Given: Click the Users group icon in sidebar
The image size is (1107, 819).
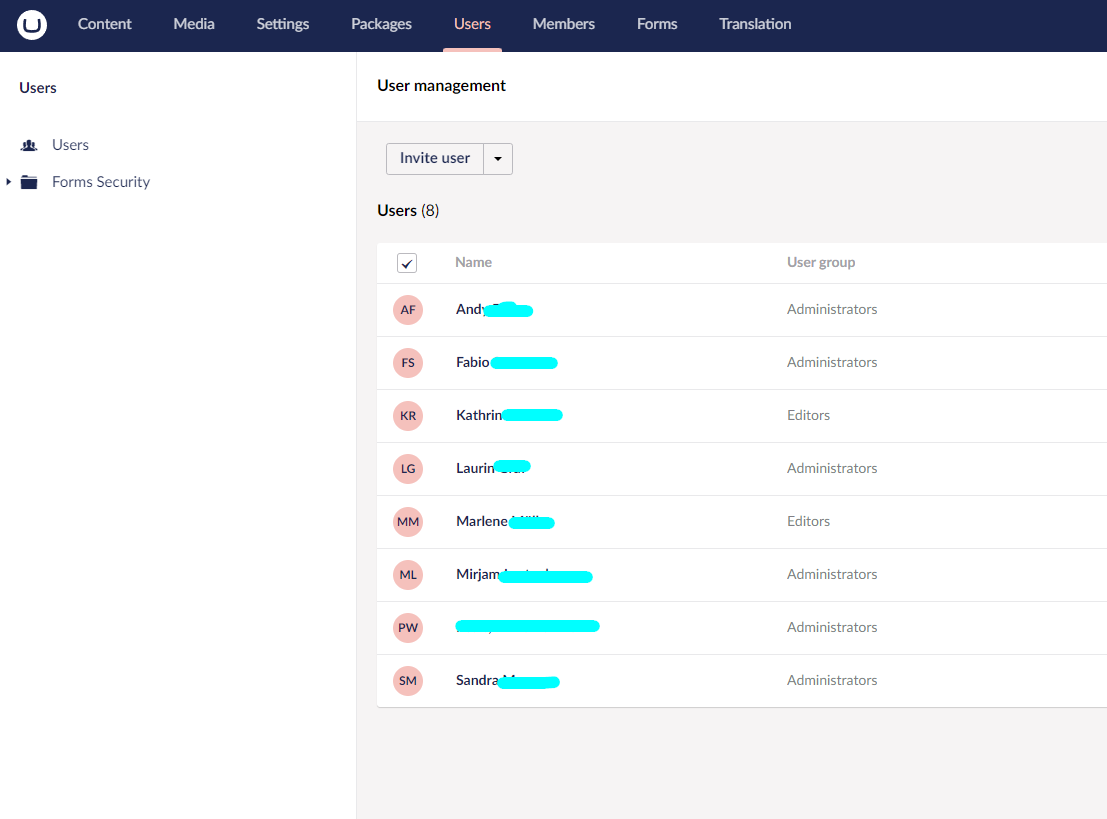Looking at the screenshot, I should [x=29, y=146].
